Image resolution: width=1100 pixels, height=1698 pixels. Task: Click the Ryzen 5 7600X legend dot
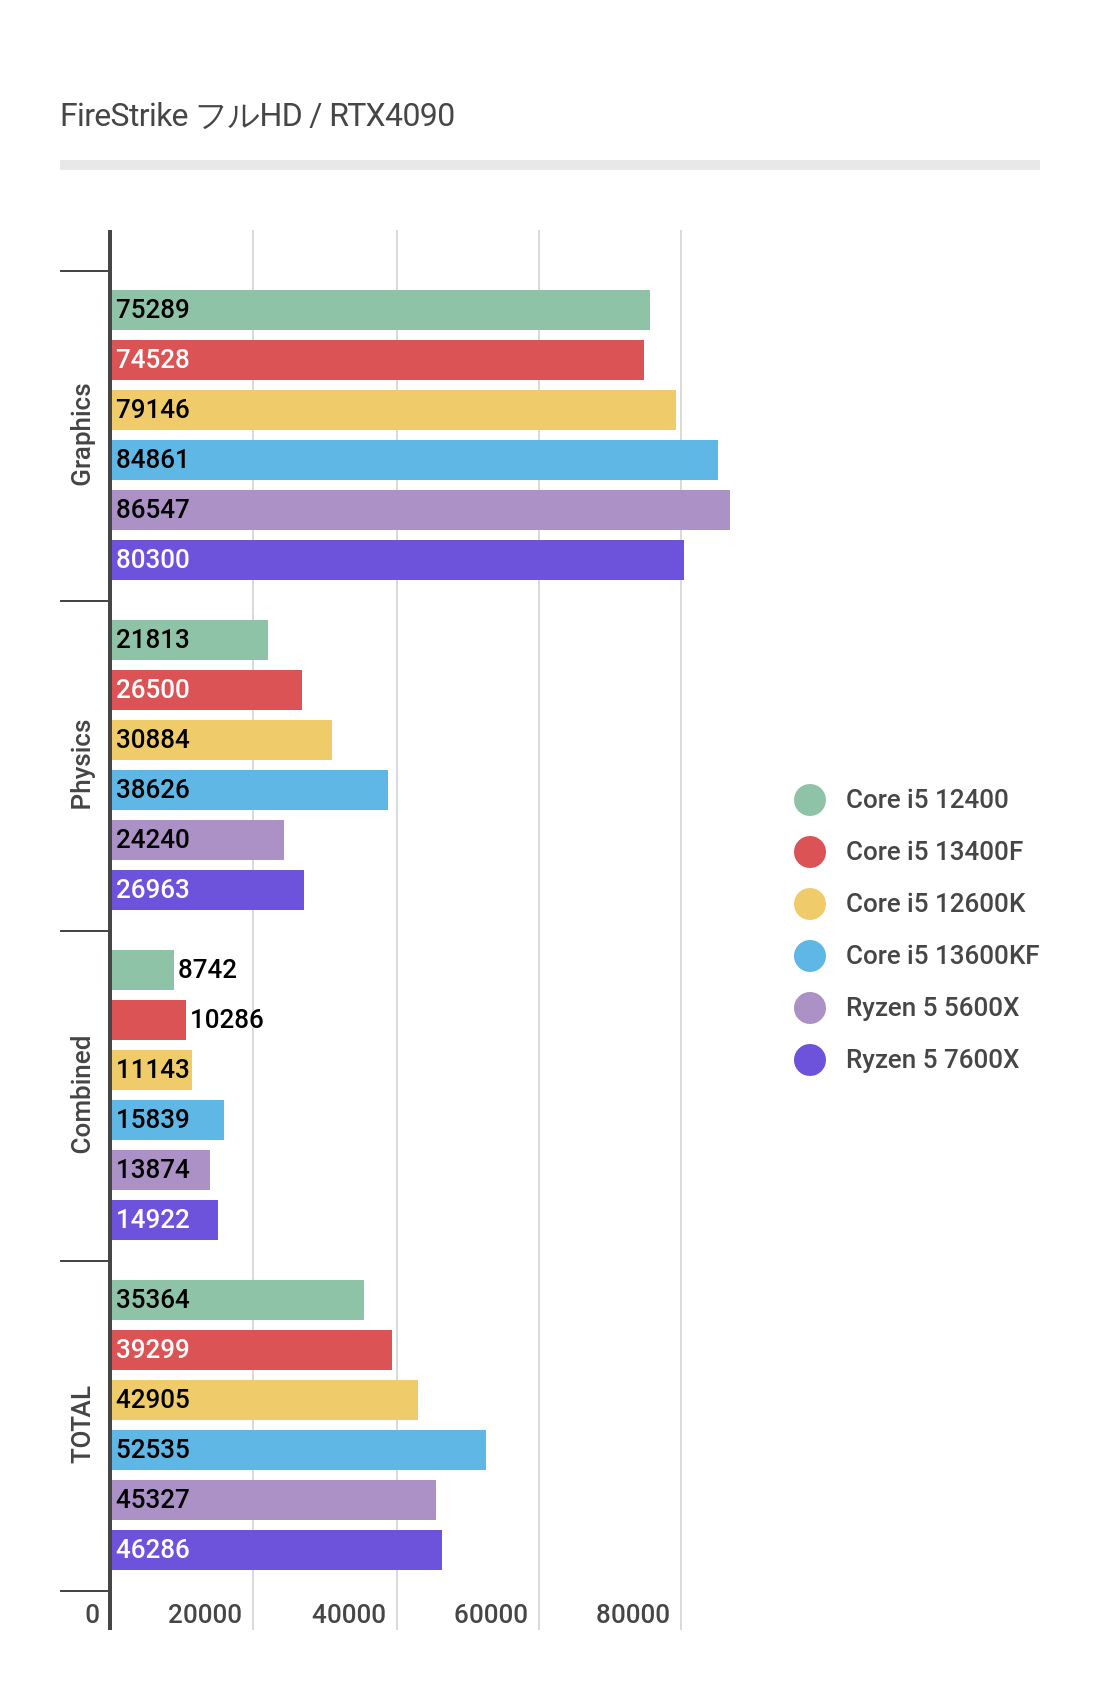point(810,1060)
